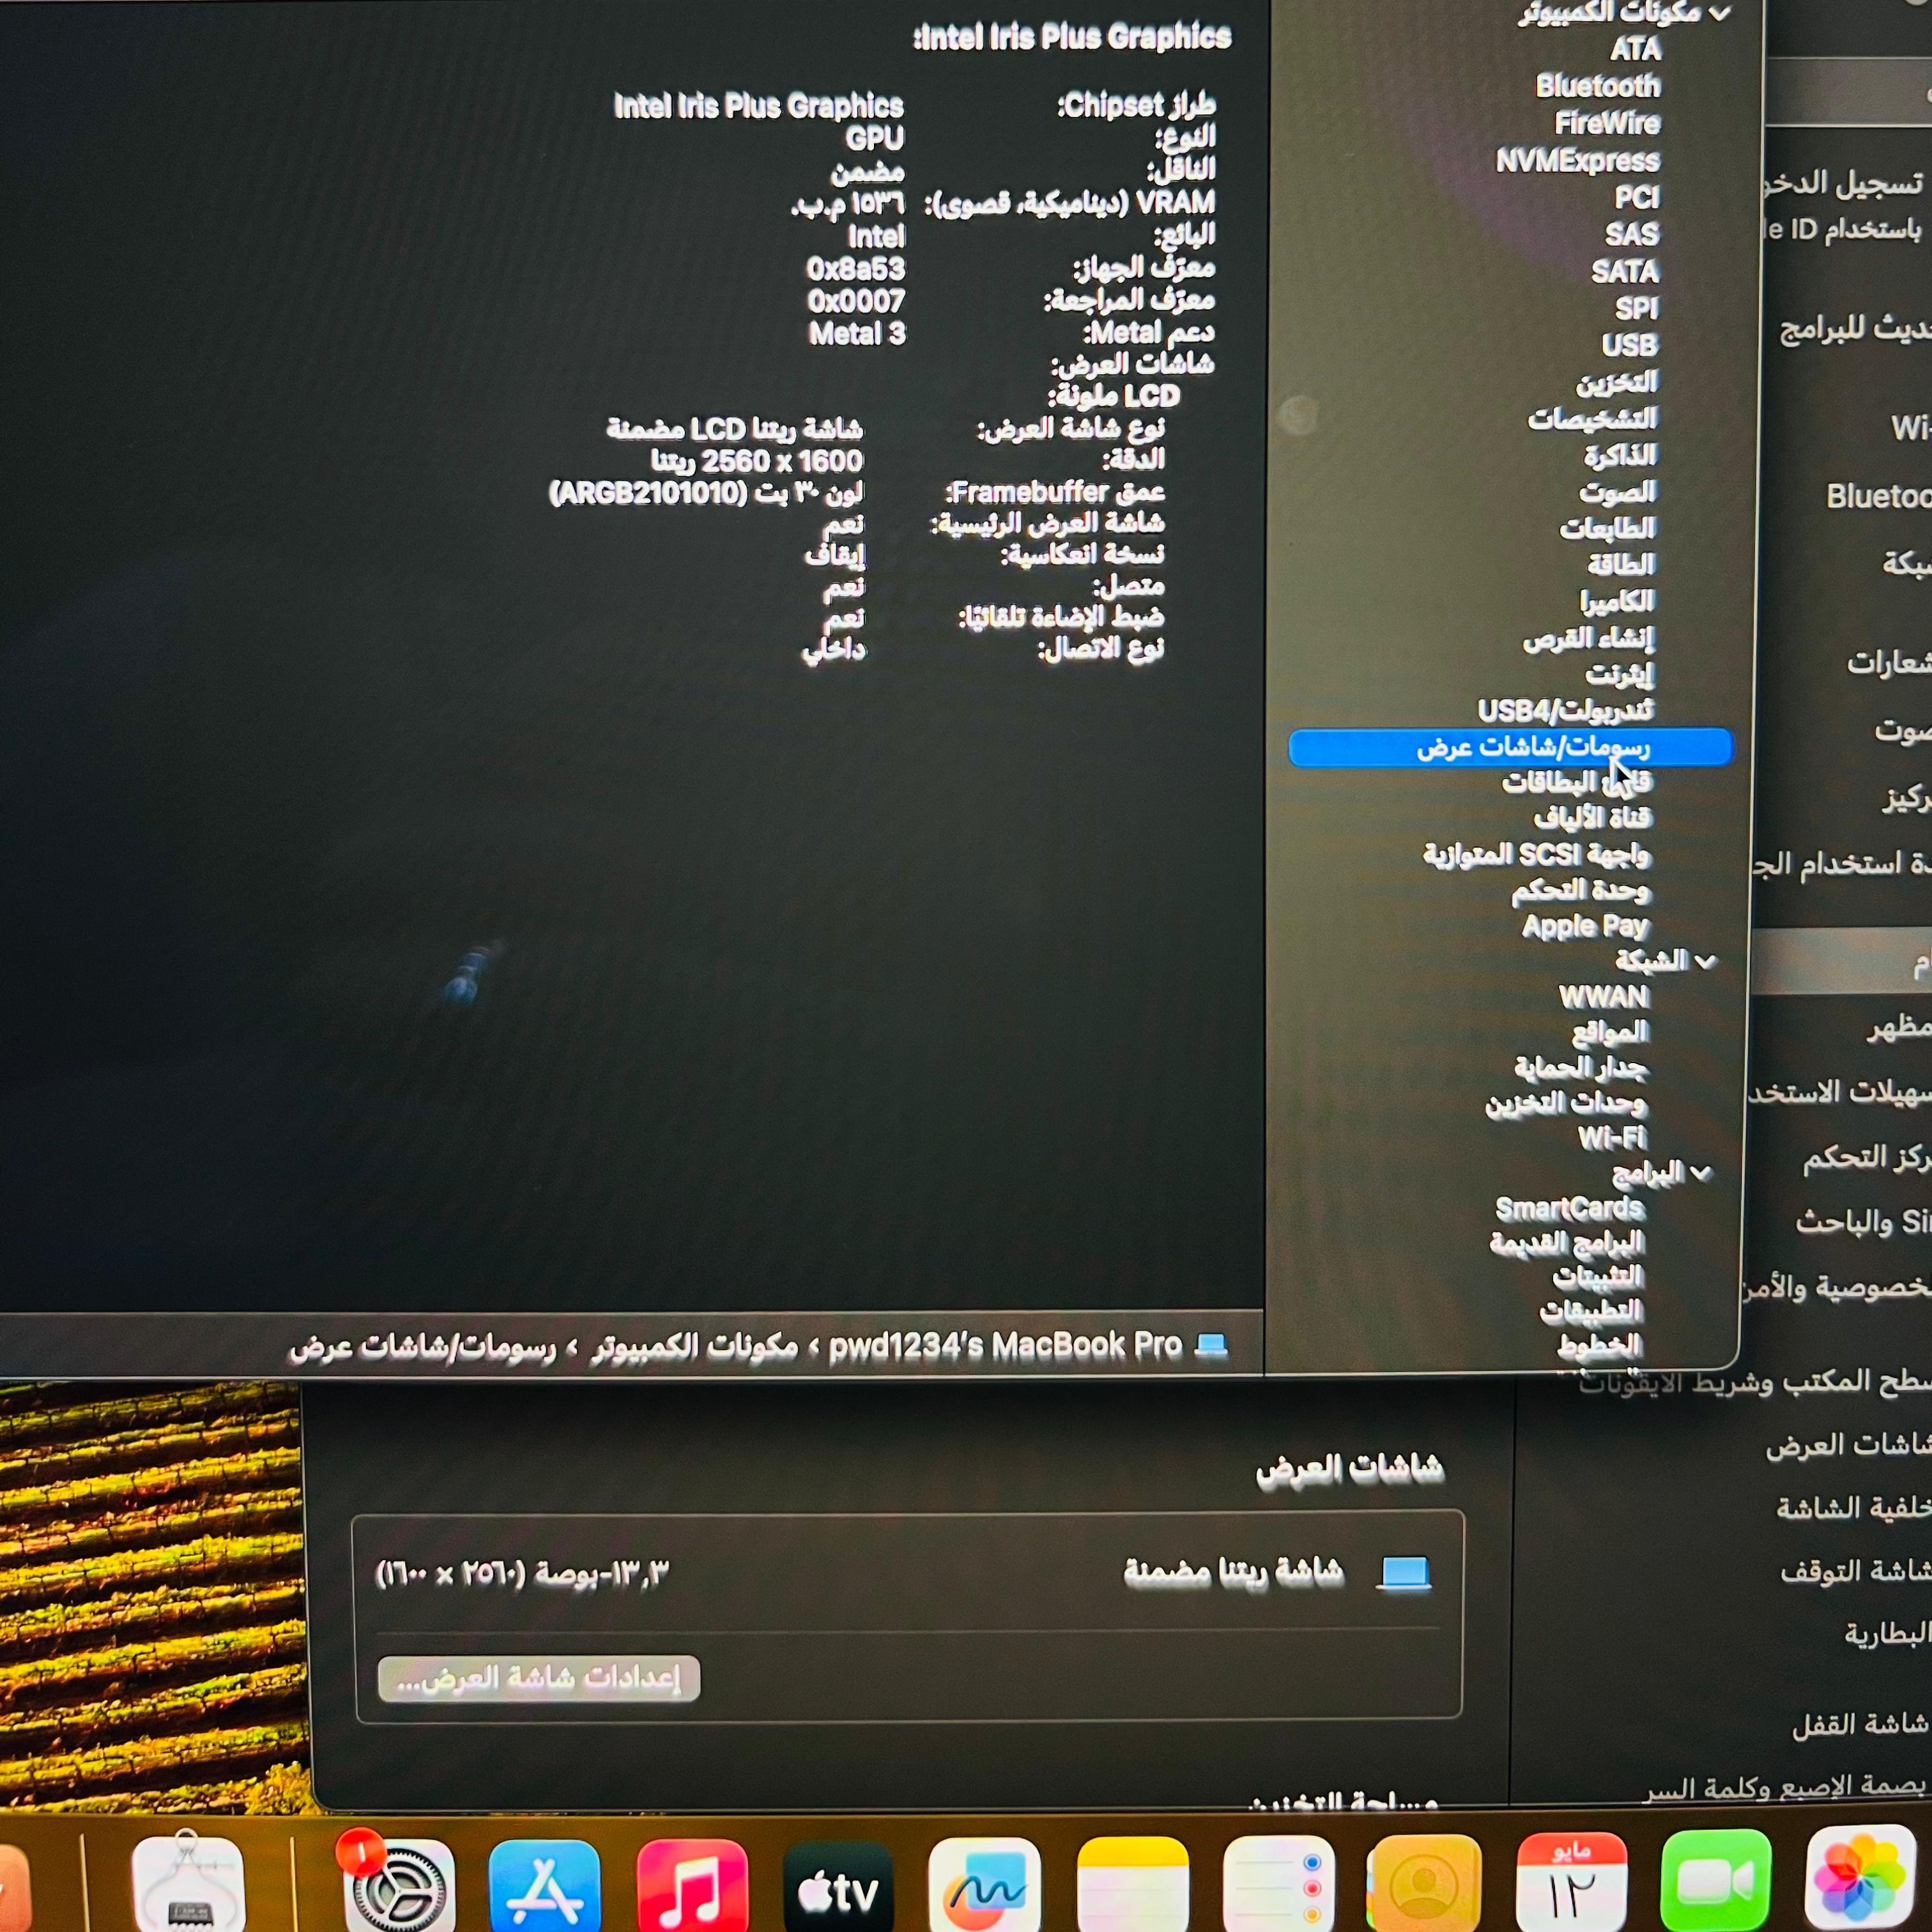Open شاشة التوقف in System Settings sidebar

click(1856, 1572)
